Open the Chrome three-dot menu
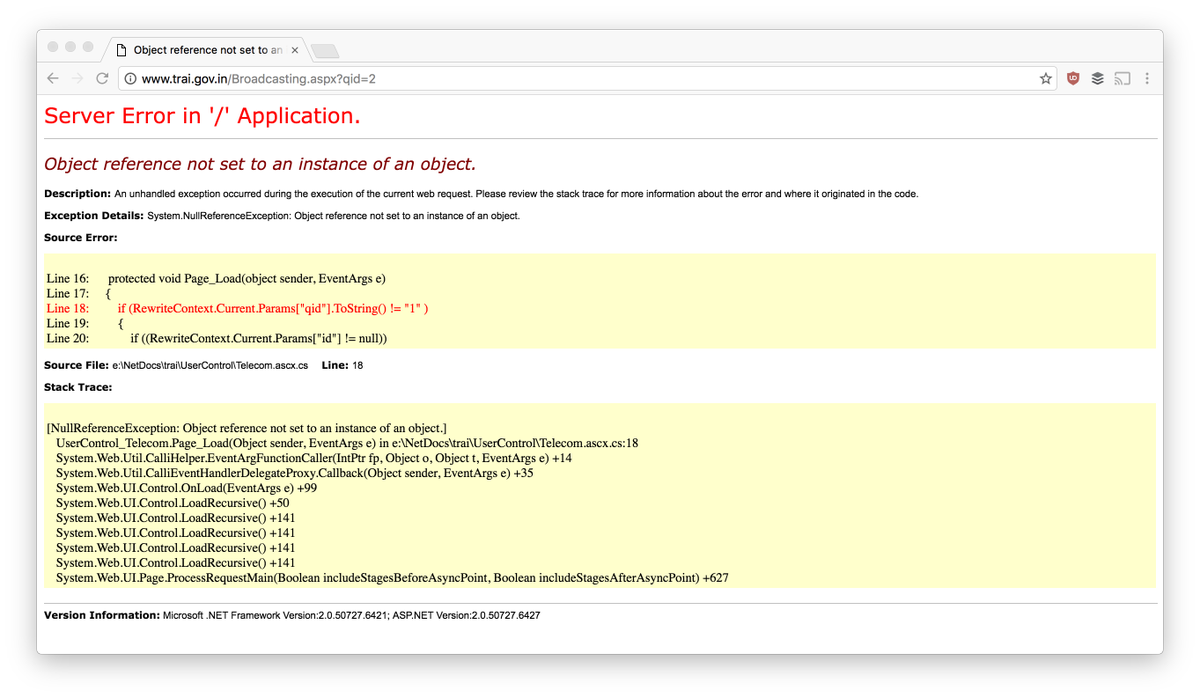 (x=1147, y=78)
